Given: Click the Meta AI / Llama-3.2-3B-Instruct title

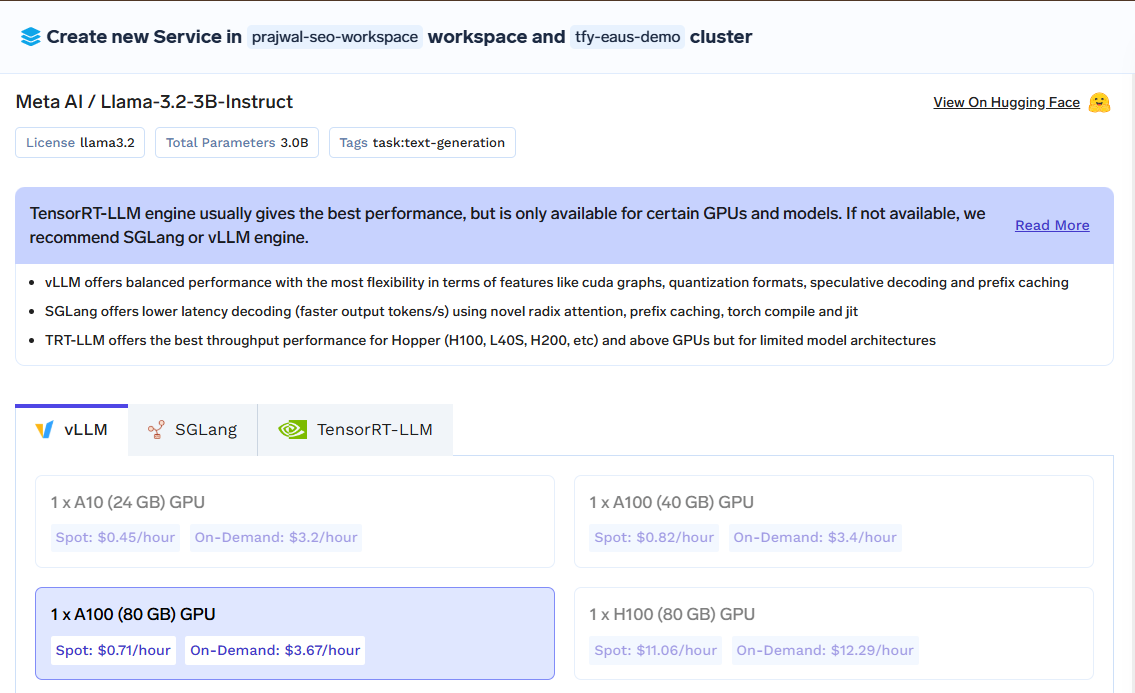Looking at the screenshot, I should (154, 101).
